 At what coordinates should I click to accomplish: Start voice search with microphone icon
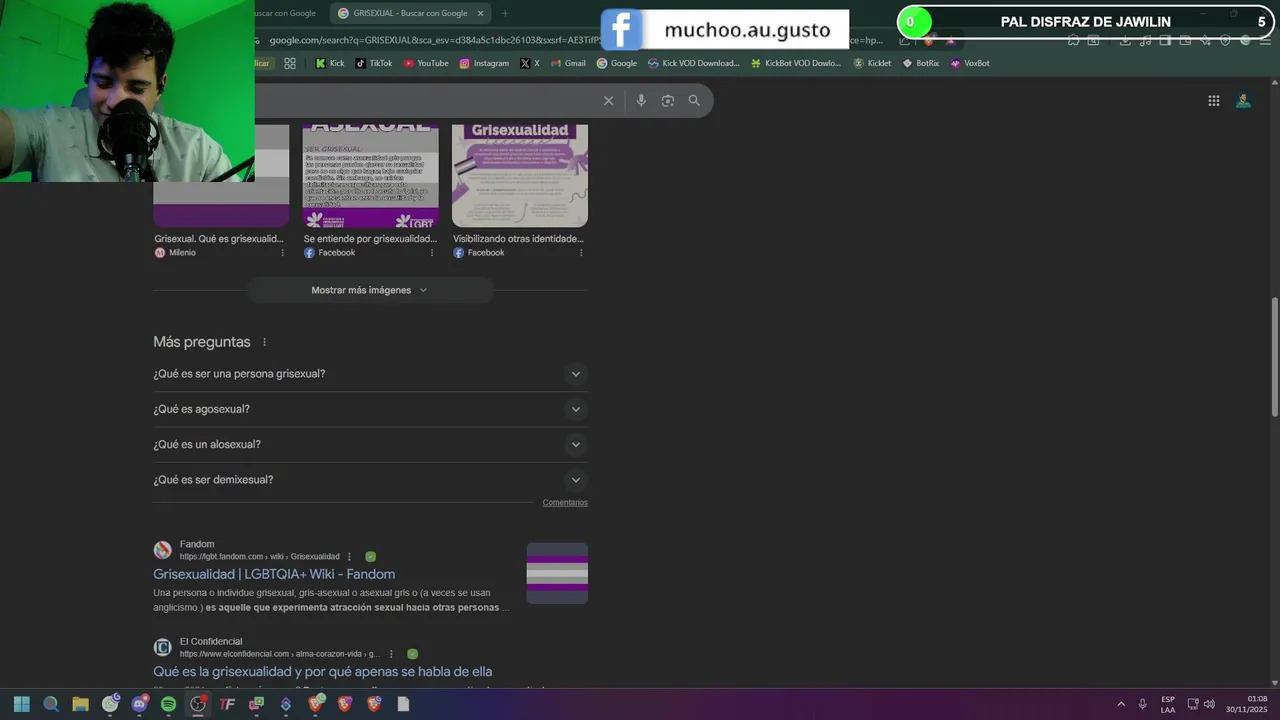(x=641, y=101)
